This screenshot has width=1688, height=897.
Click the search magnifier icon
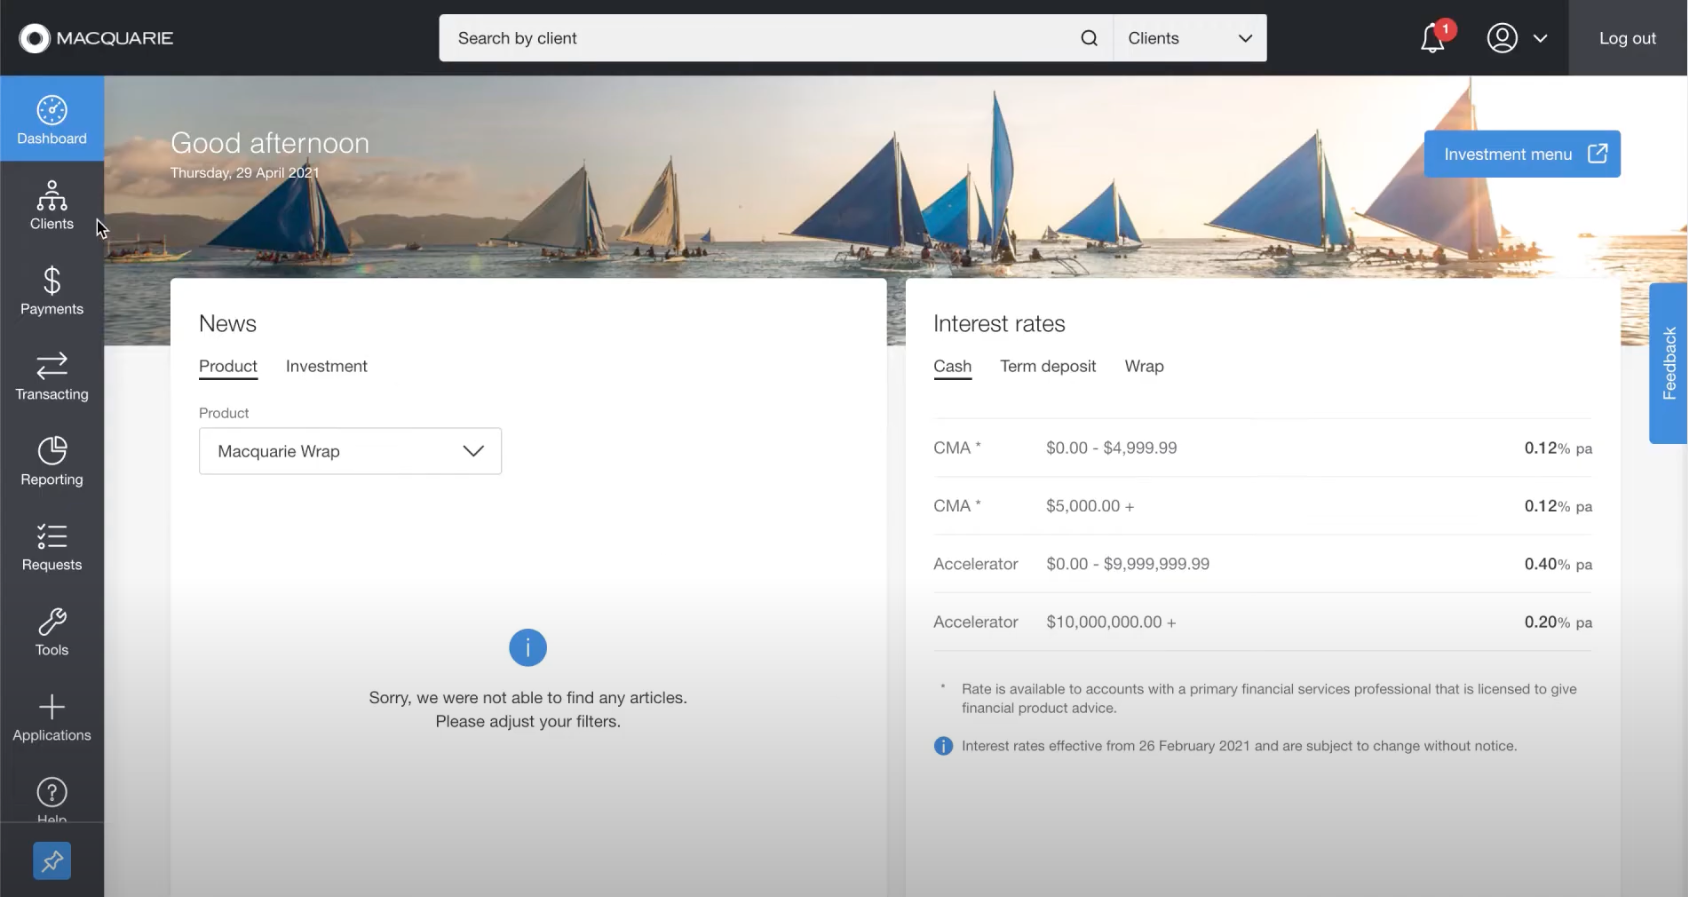1089,38
